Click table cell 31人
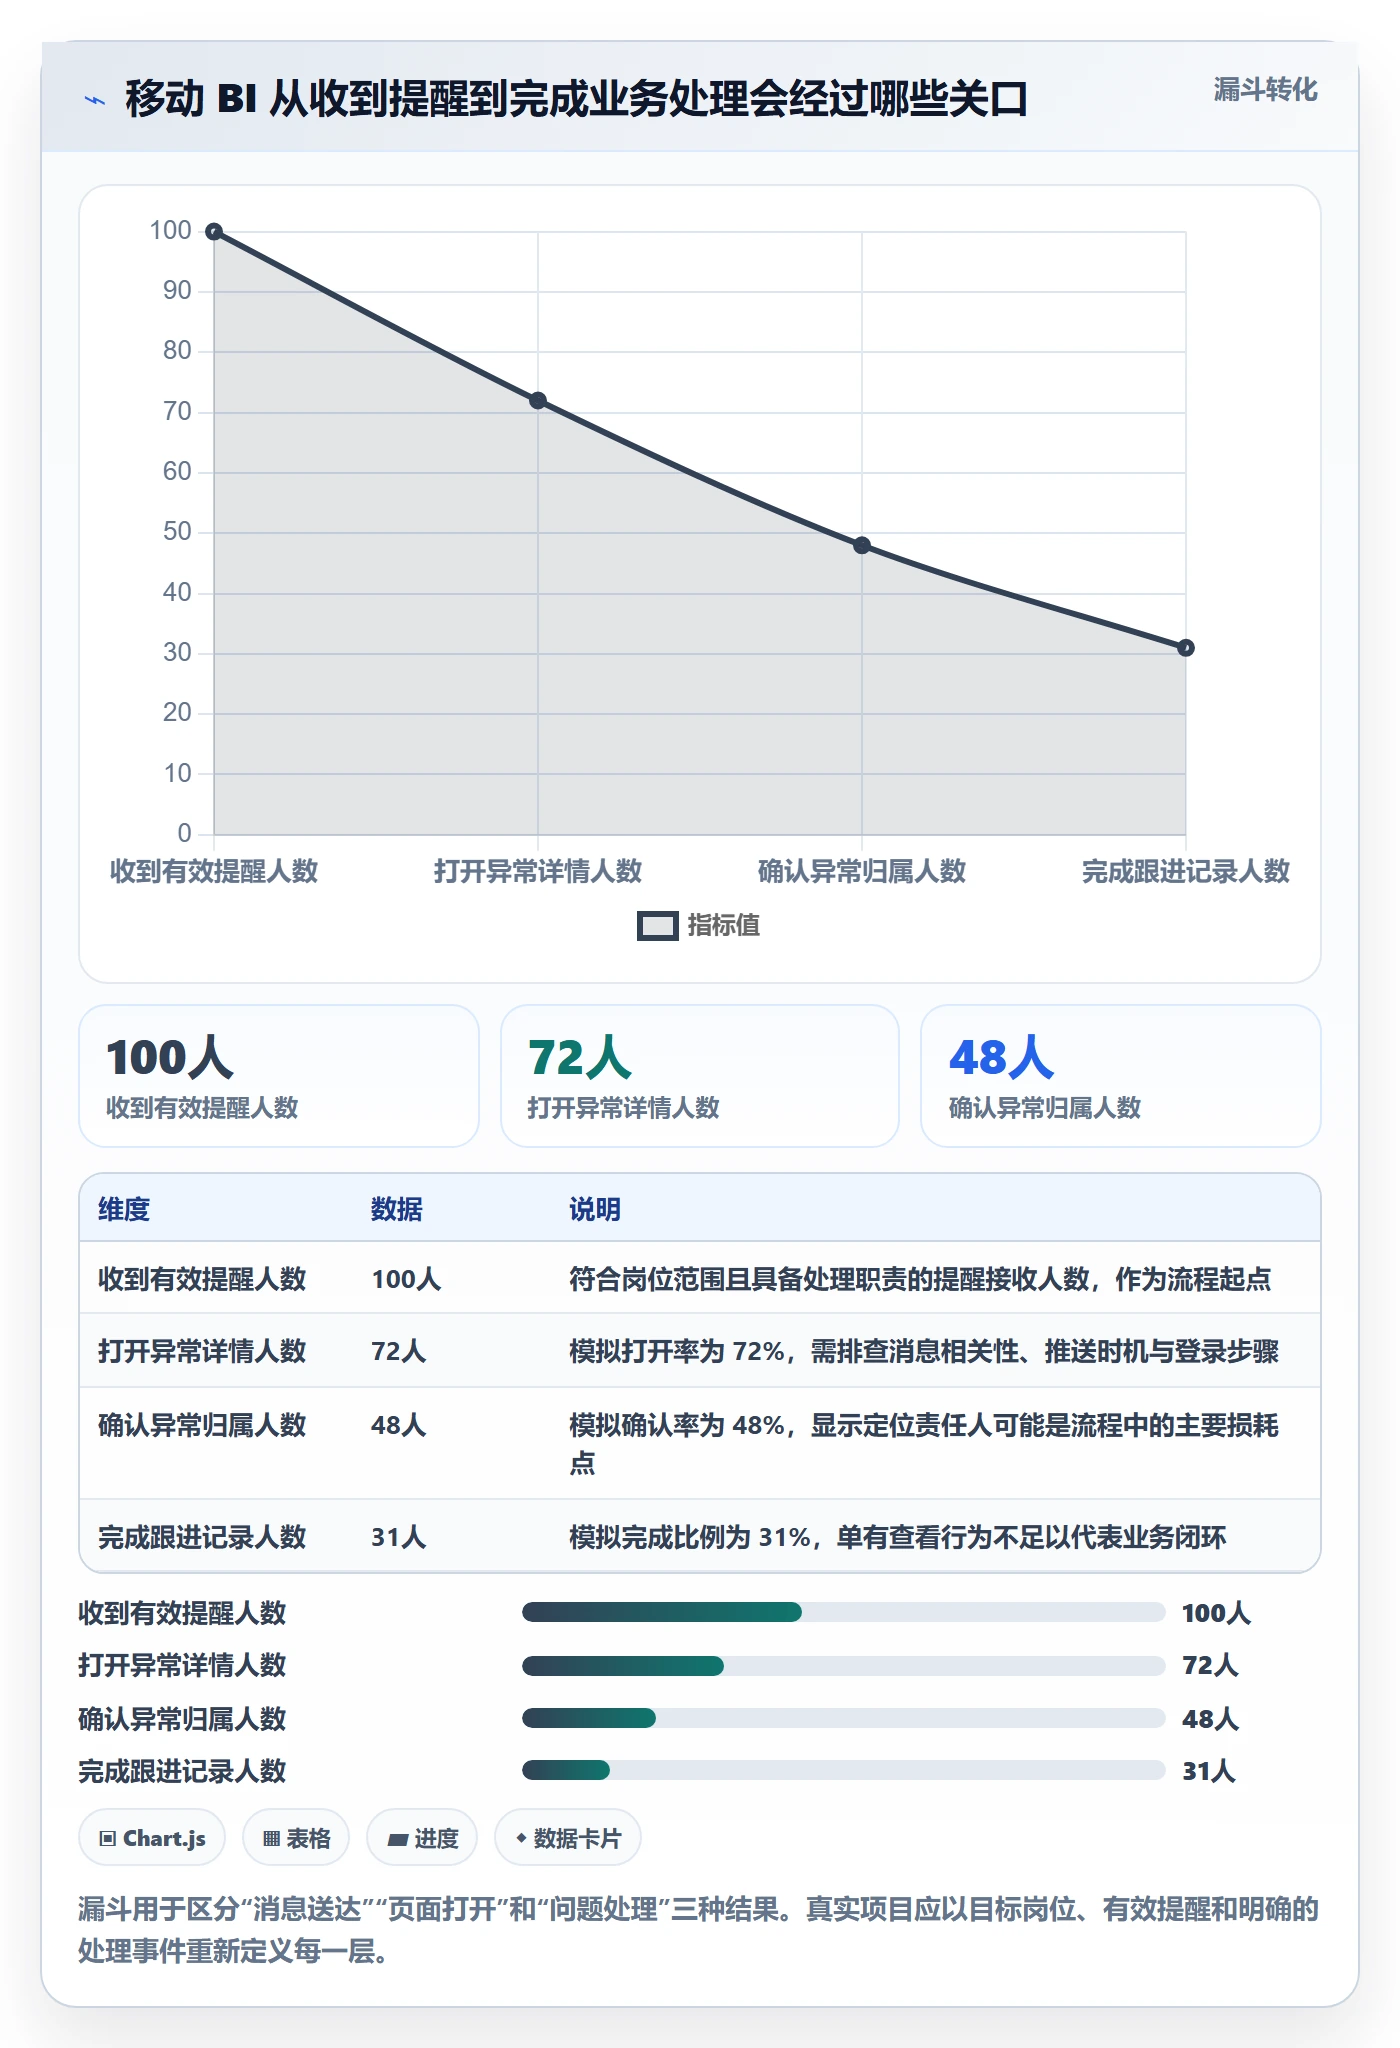The height and width of the screenshot is (2048, 1400). [399, 1537]
